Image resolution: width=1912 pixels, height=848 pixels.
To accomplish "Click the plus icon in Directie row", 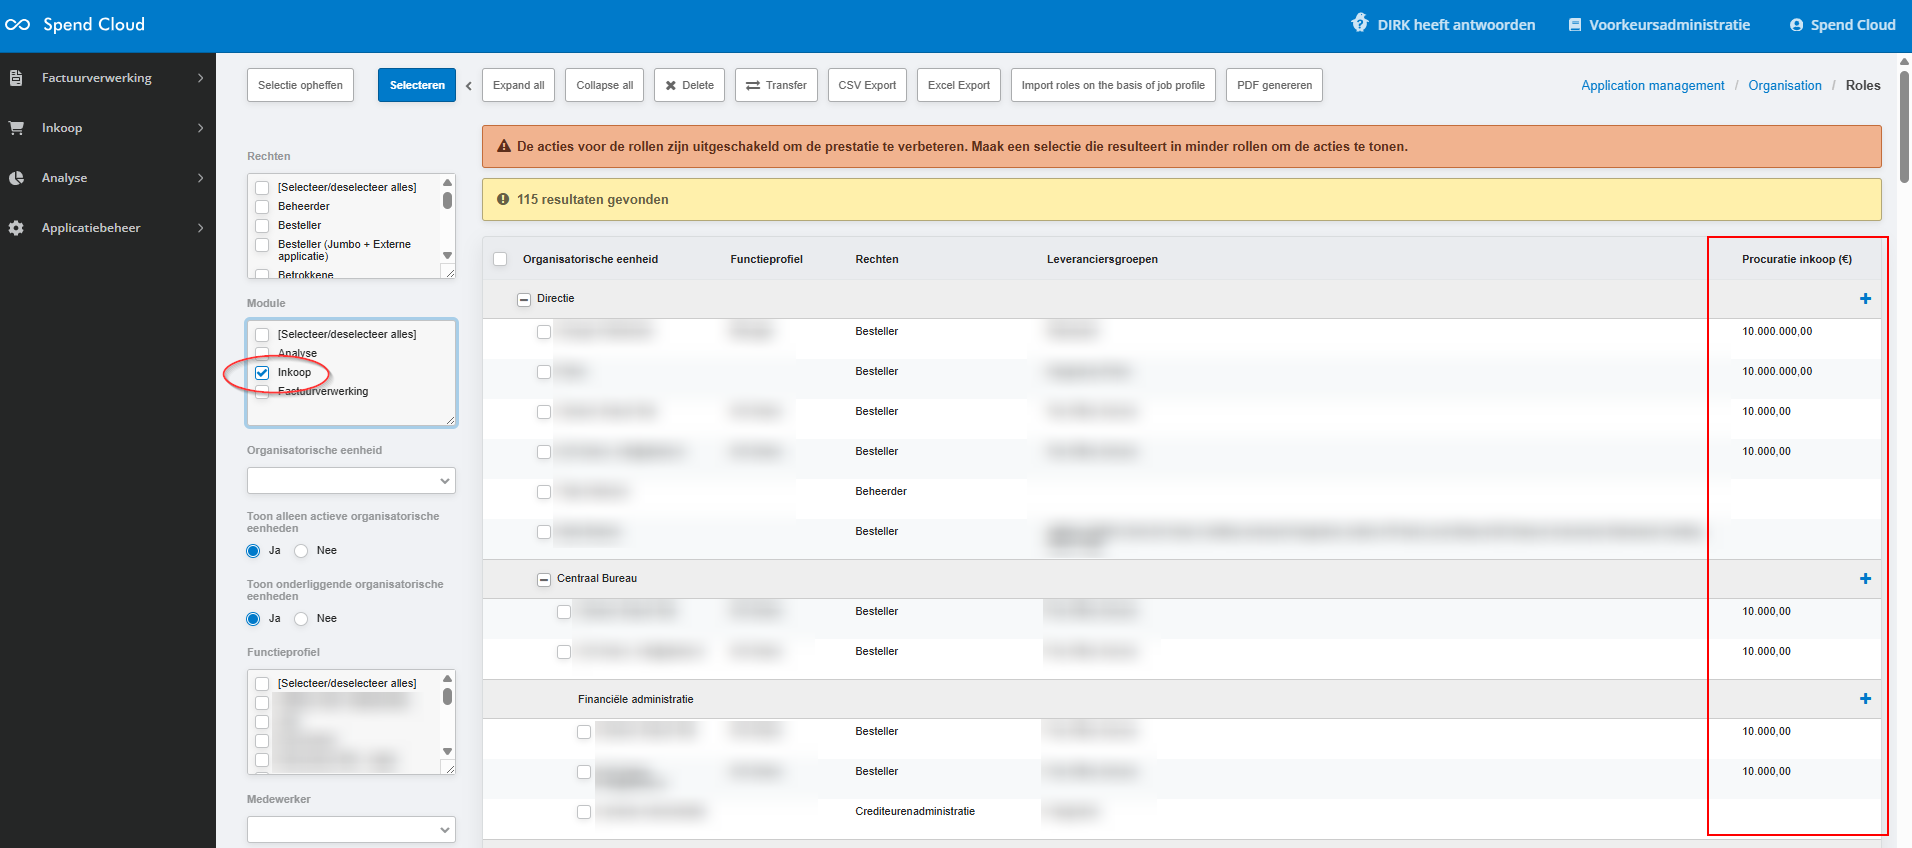I will (x=1865, y=299).
